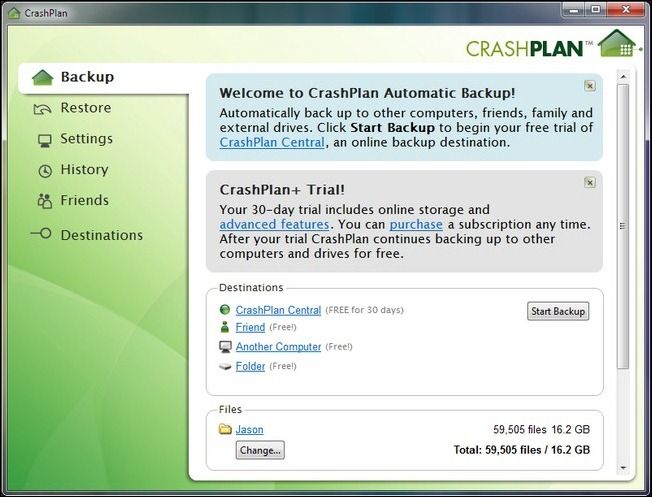Close the CrashPlan window
Image resolution: width=652 pixels, height=497 pixels.
click(x=625, y=9)
